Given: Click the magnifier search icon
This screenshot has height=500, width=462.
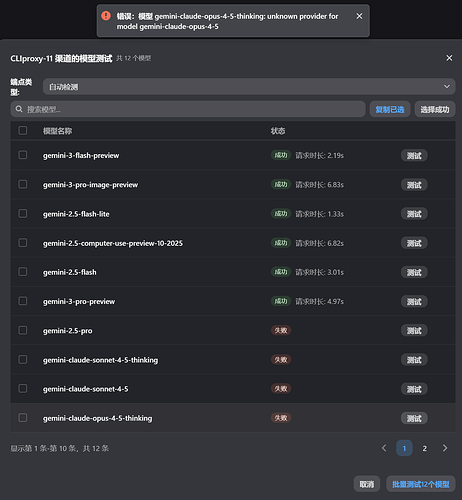Looking at the screenshot, I should point(19,109).
